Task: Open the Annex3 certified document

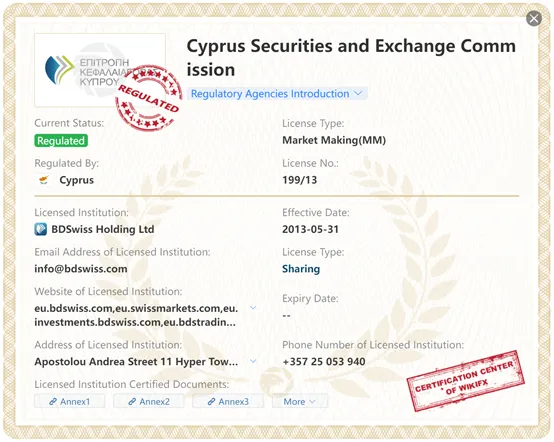Action: 228,401
